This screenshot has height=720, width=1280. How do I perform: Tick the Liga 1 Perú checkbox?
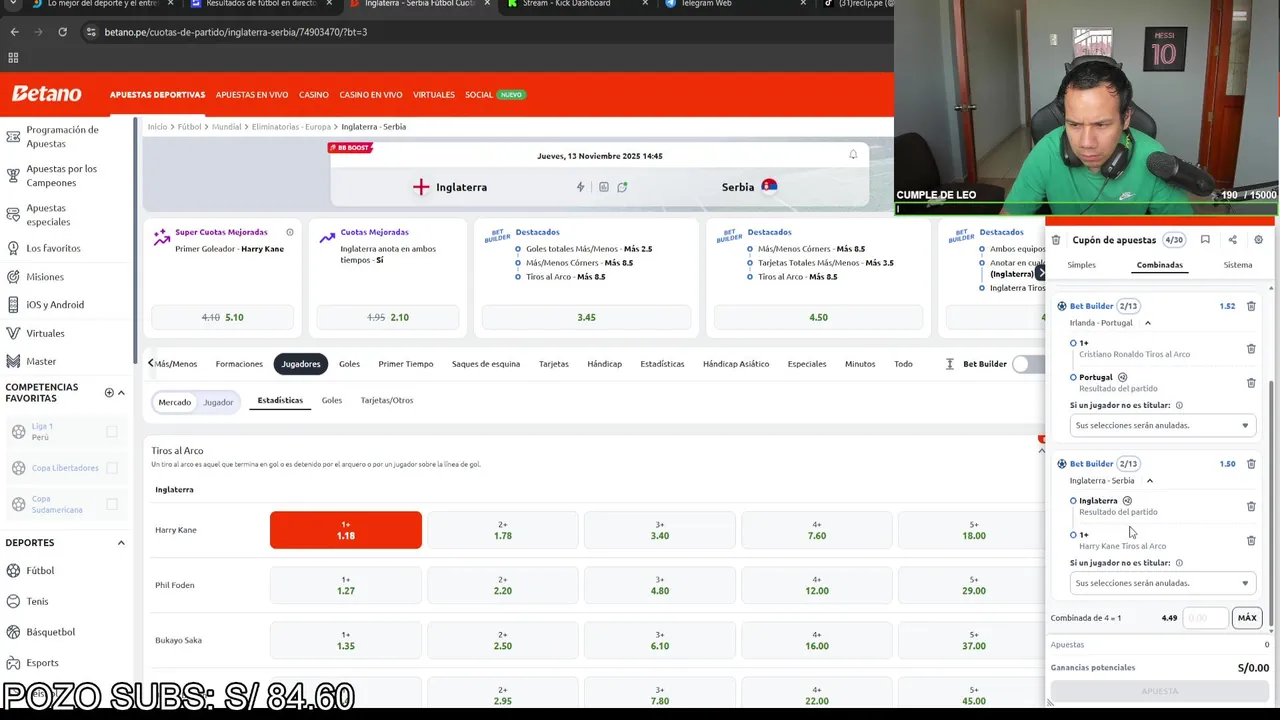pos(112,432)
